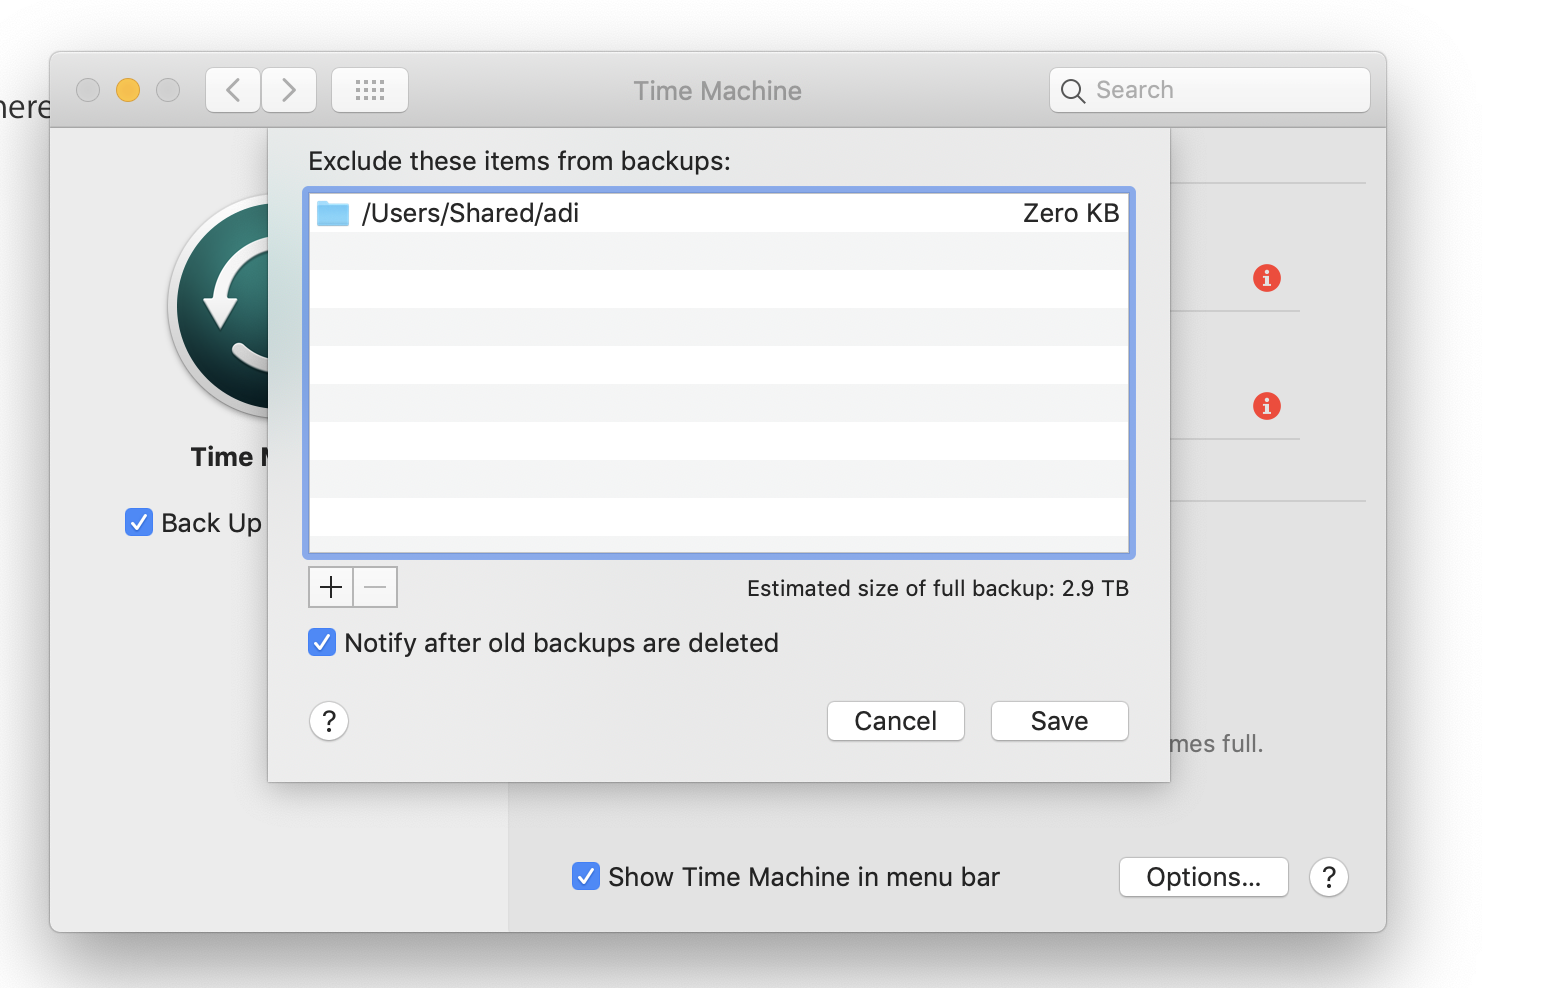The height and width of the screenshot is (988, 1542).
Task: Go back using the left chevron button
Action: 233,90
